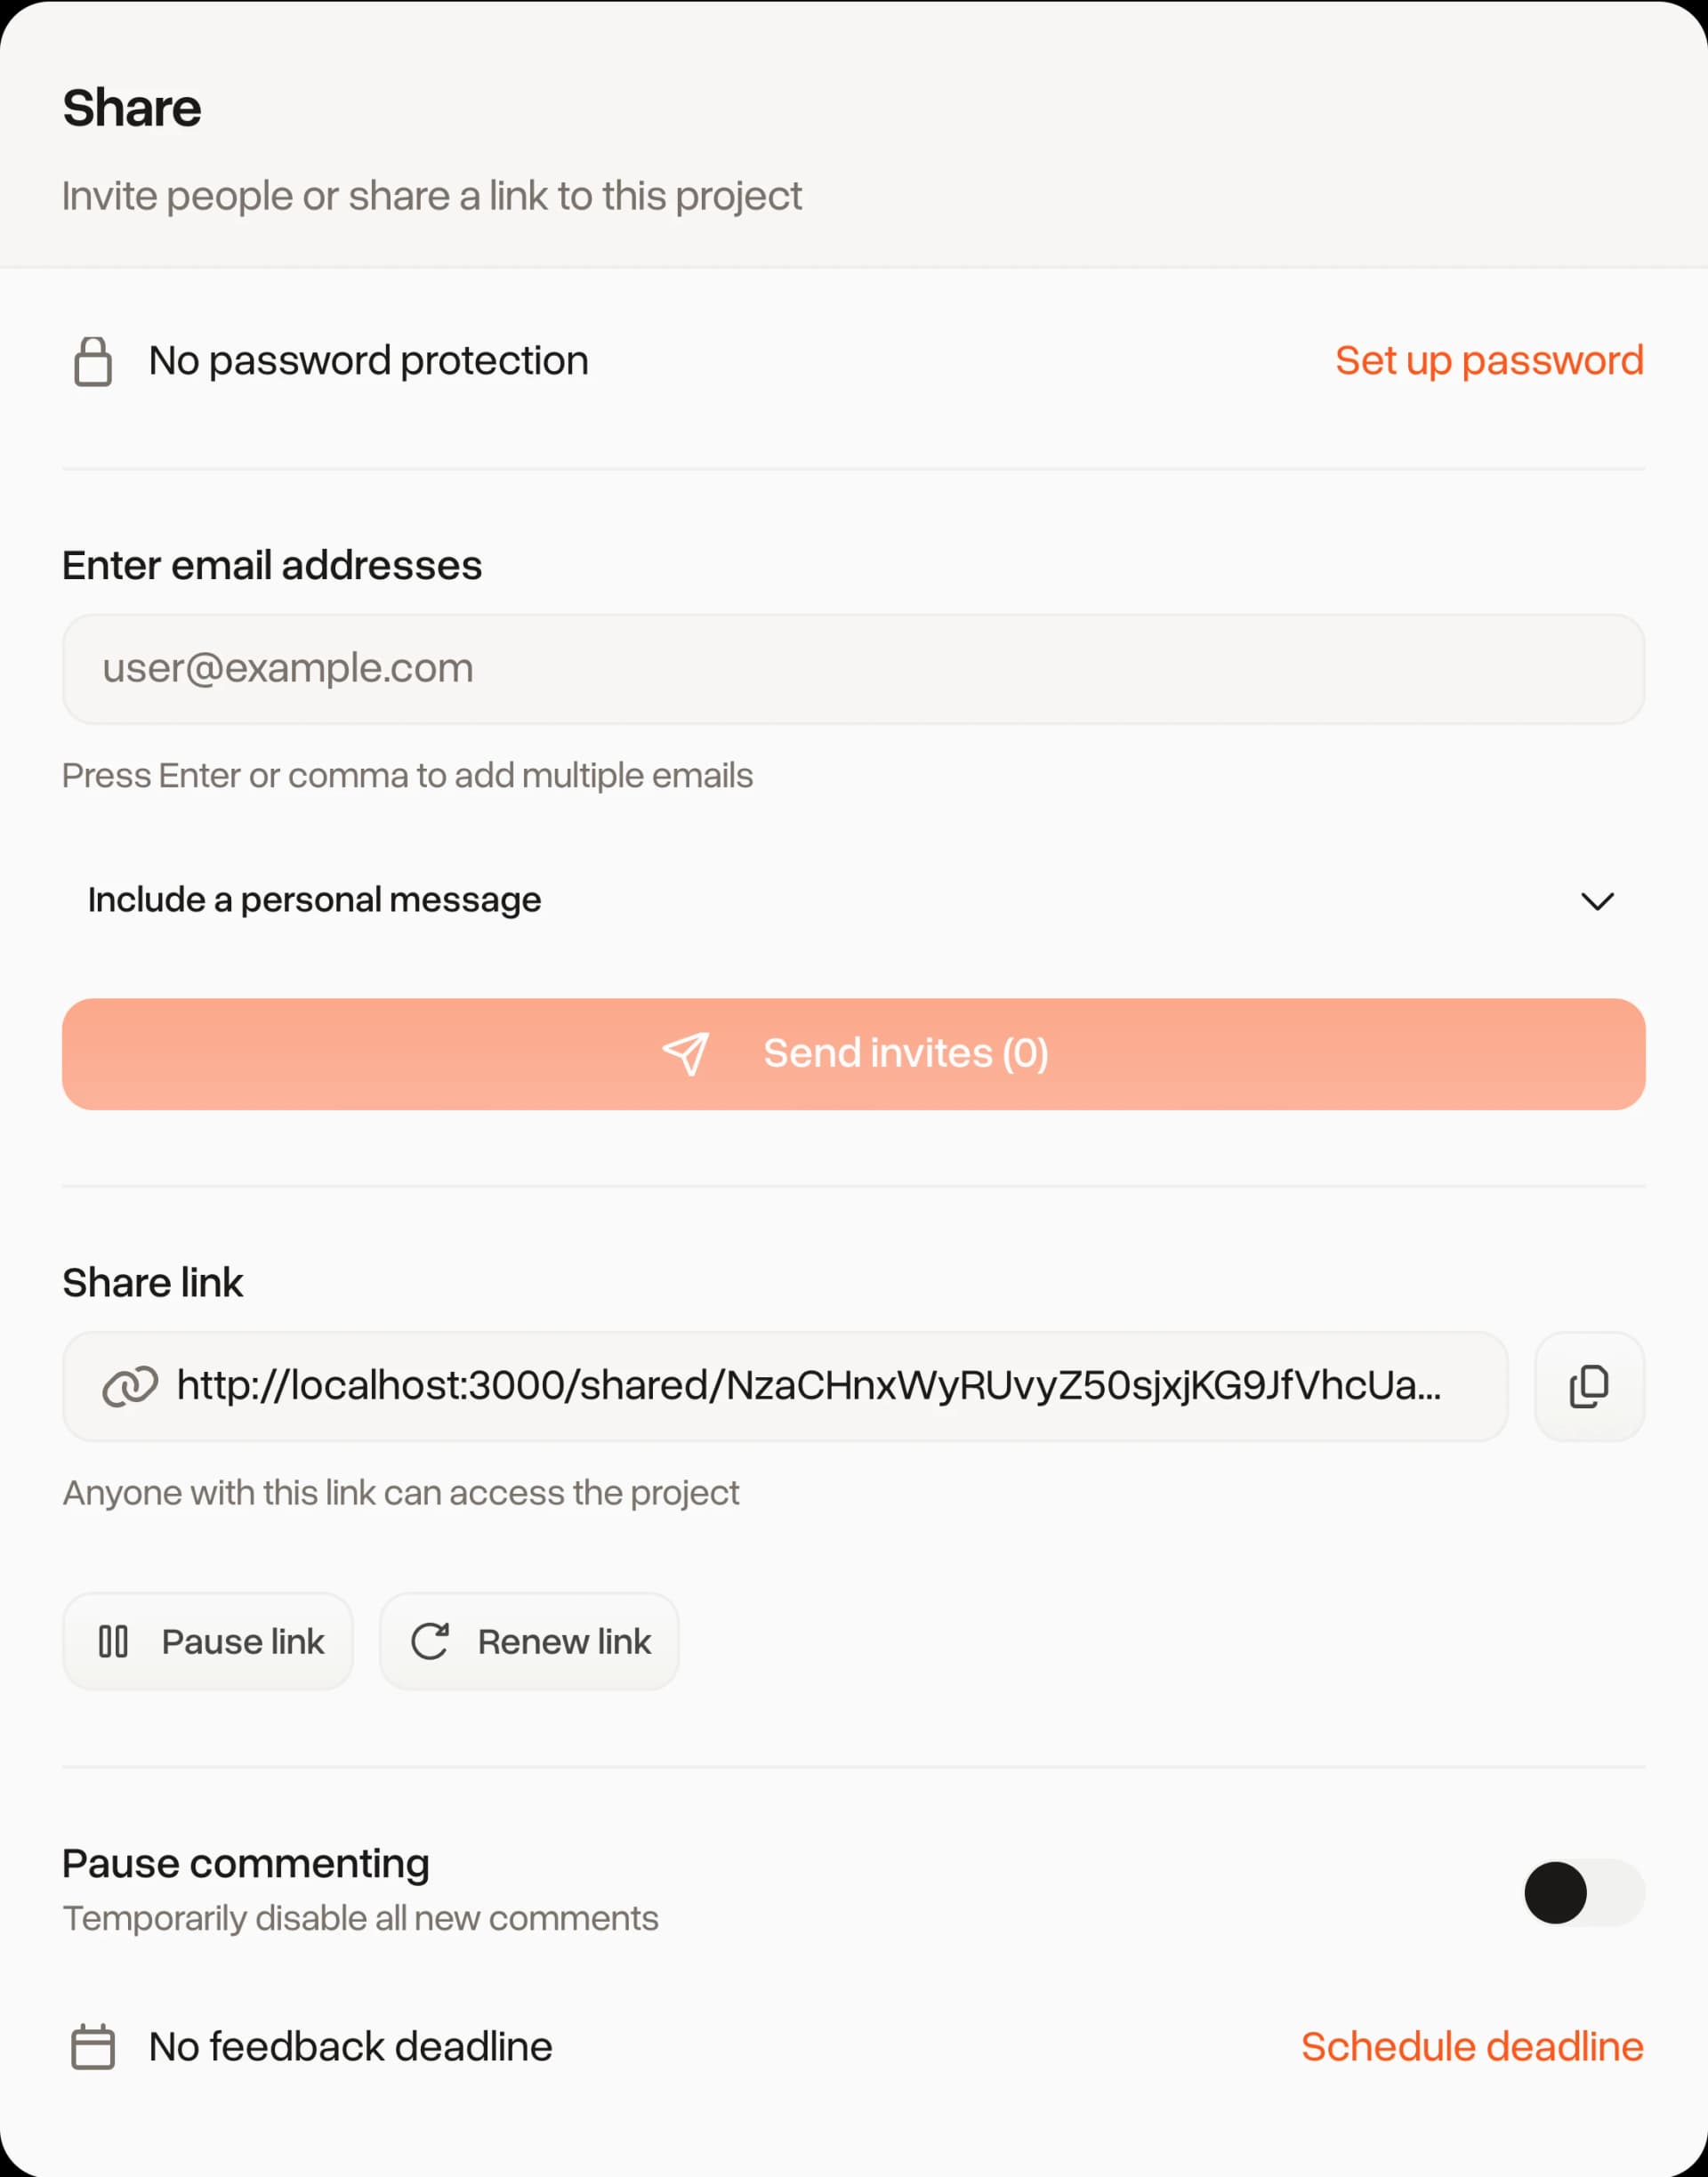
Task: Click the "Set up password" link
Action: pos(1488,360)
